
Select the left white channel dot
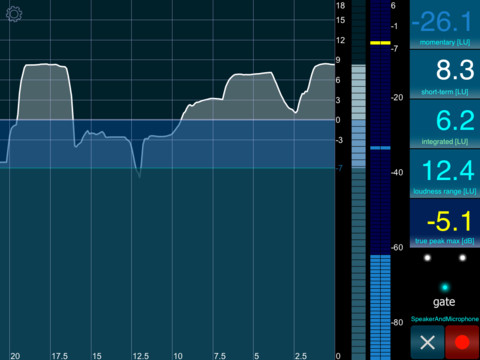pos(427,258)
